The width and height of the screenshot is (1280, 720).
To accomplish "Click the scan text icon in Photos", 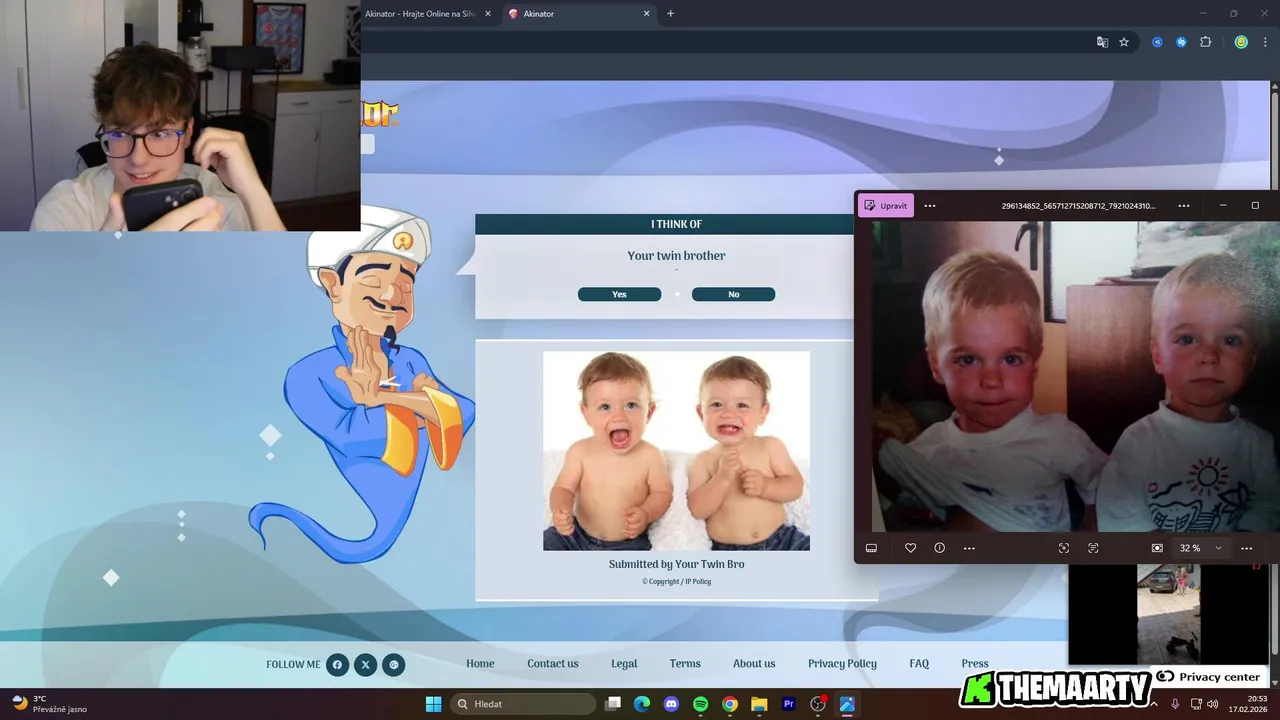I will point(1093,548).
